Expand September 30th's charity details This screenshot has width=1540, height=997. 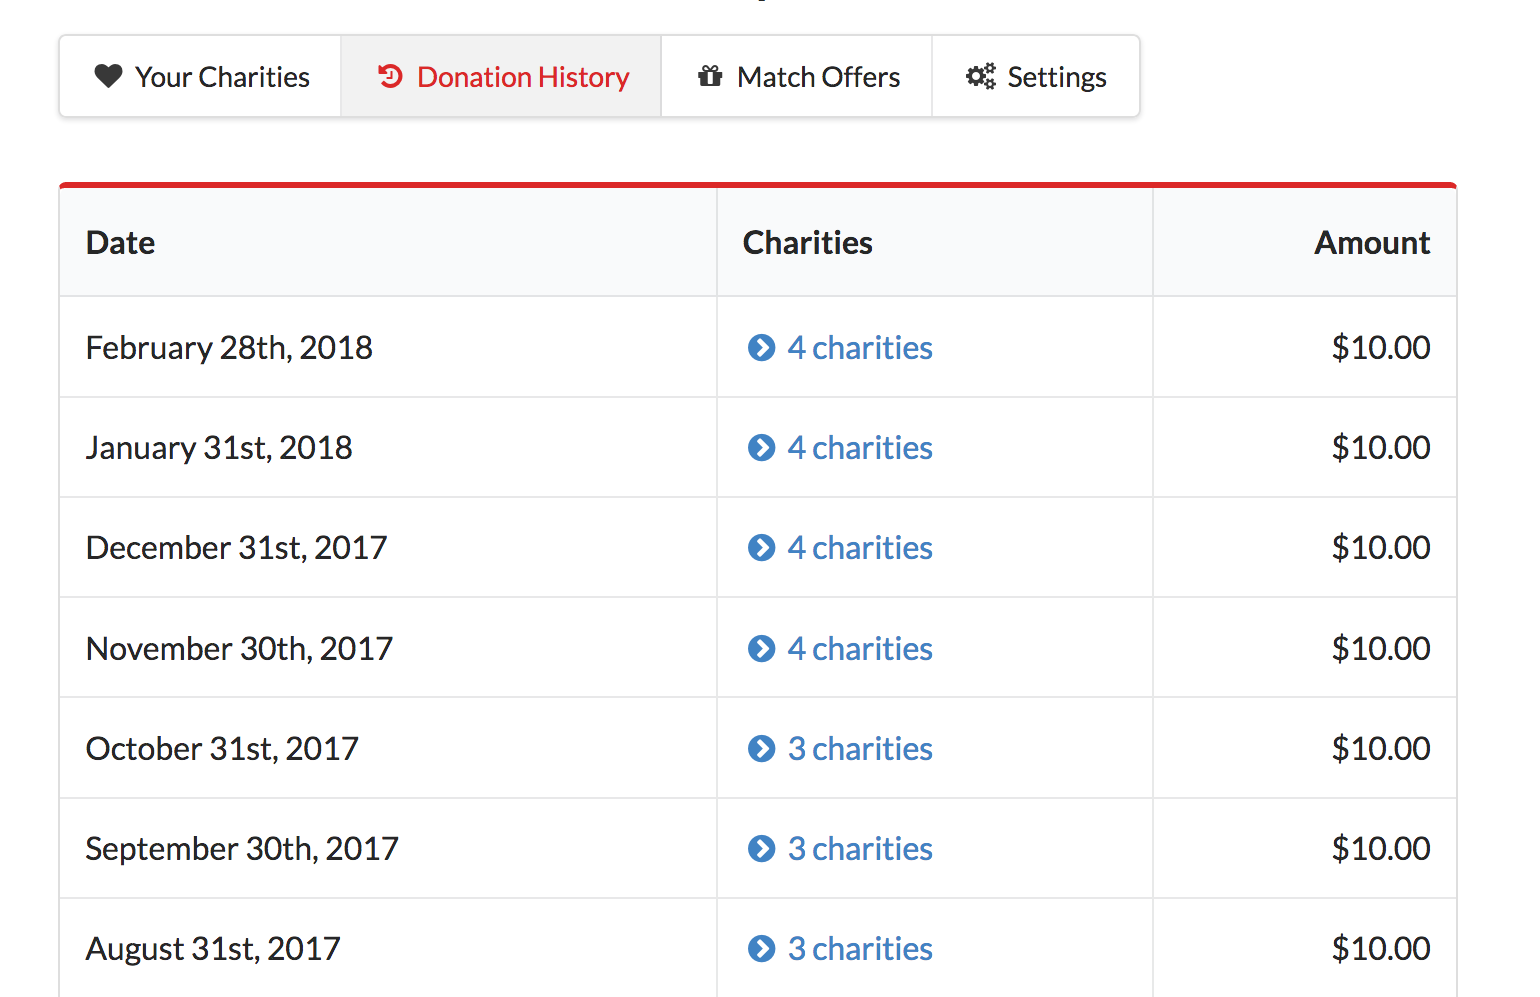pyautogui.click(x=761, y=848)
